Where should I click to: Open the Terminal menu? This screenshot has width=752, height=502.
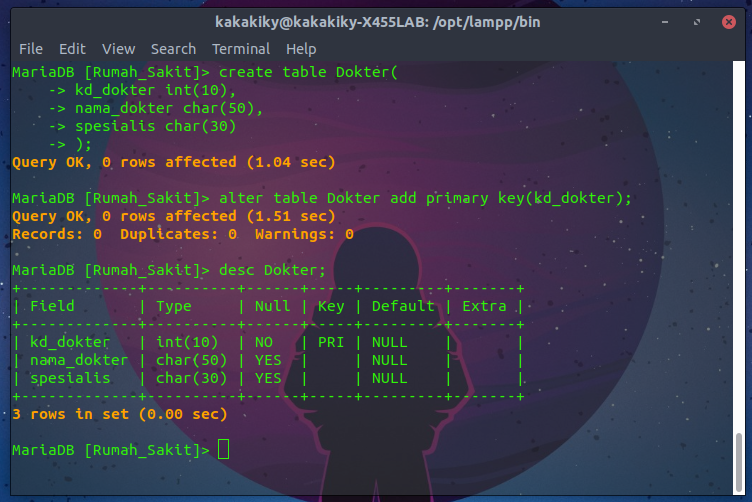tap(241, 49)
